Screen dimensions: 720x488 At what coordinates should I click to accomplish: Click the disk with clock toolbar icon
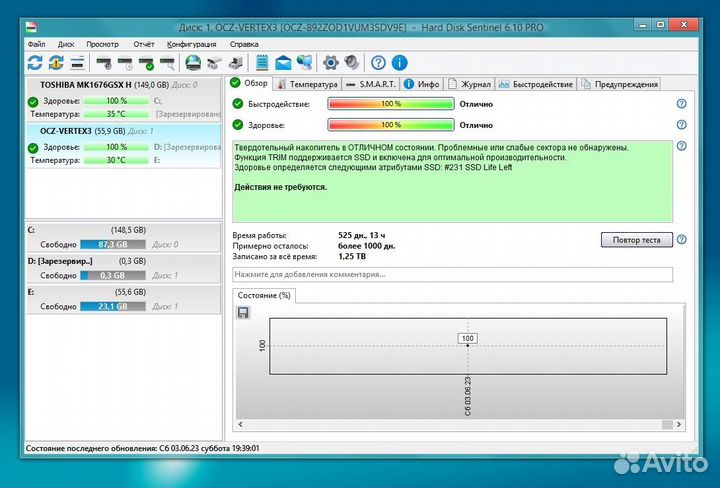(x=125, y=63)
